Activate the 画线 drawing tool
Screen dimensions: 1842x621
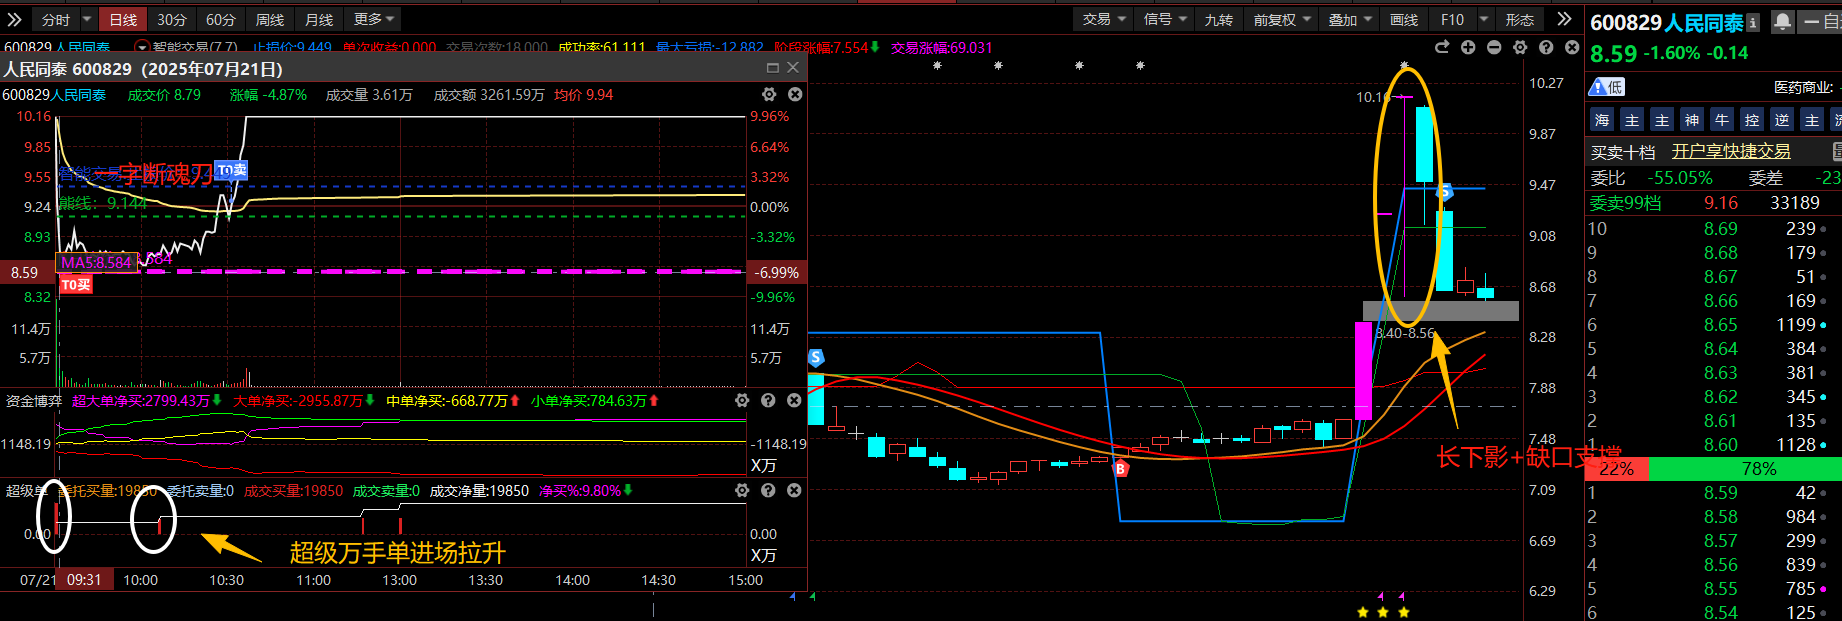coord(1404,20)
